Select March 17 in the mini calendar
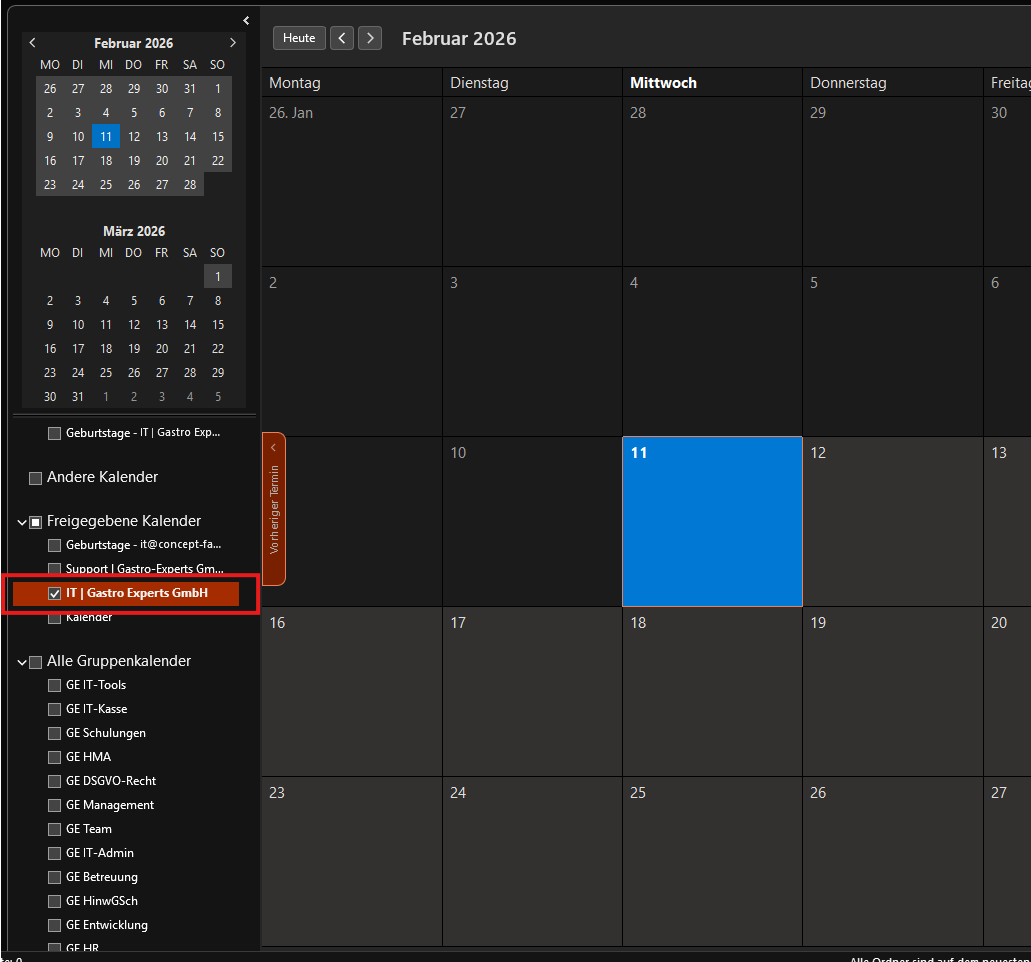The image size is (1031, 962). [x=78, y=349]
